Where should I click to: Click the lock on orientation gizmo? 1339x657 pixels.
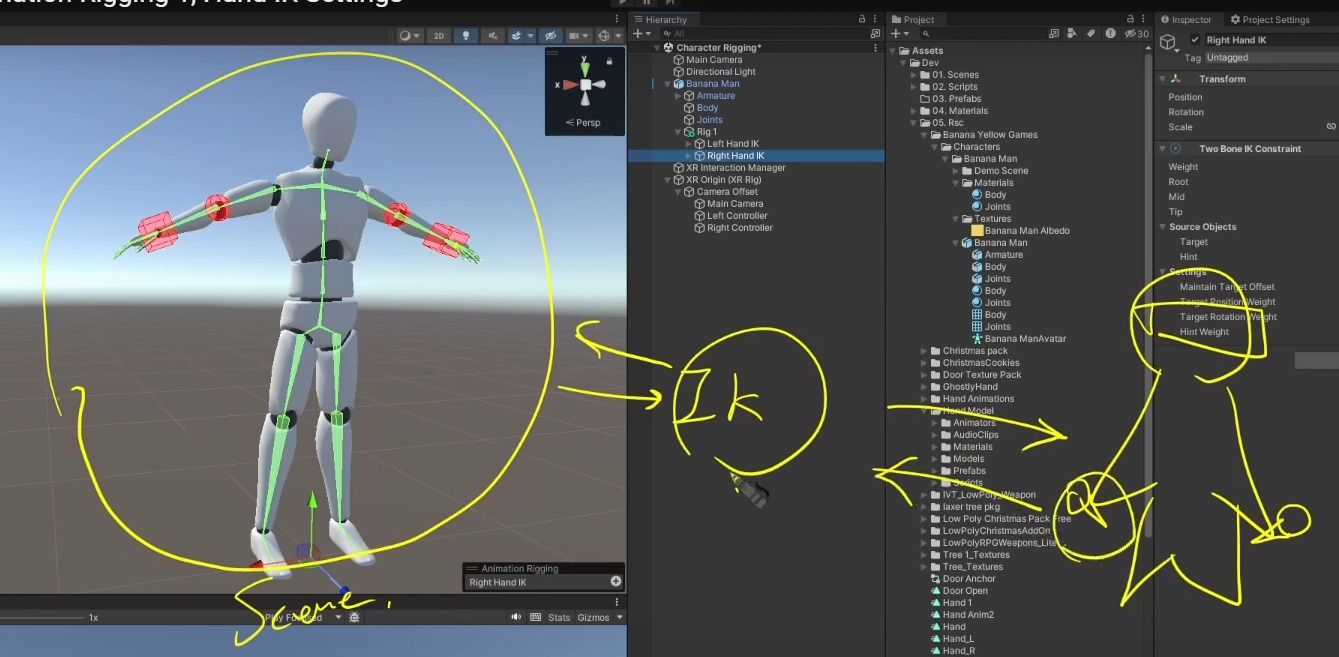click(609, 61)
